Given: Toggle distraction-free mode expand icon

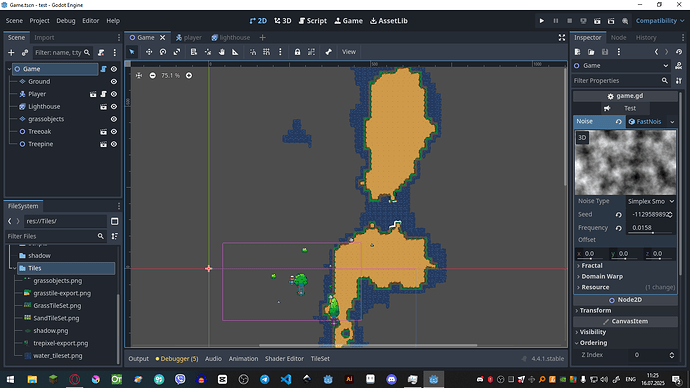Looking at the screenshot, I should pyautogui.click(x=562, y=38).
